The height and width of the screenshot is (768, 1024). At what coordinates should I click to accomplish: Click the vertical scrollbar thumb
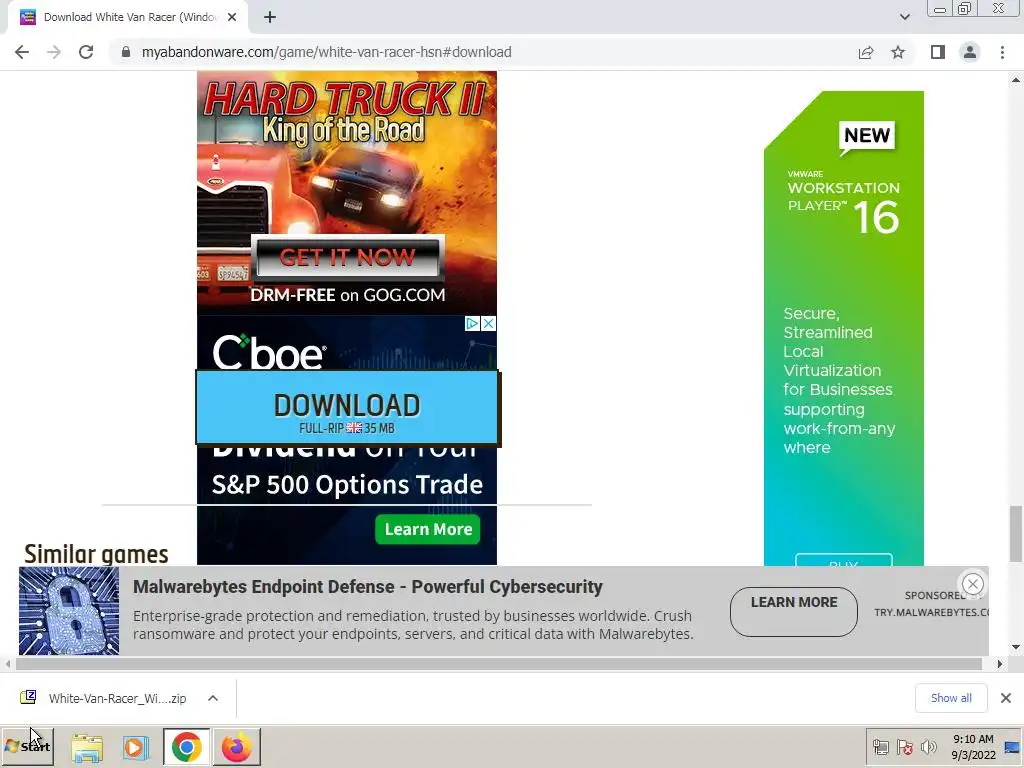tap(1016, 533)
